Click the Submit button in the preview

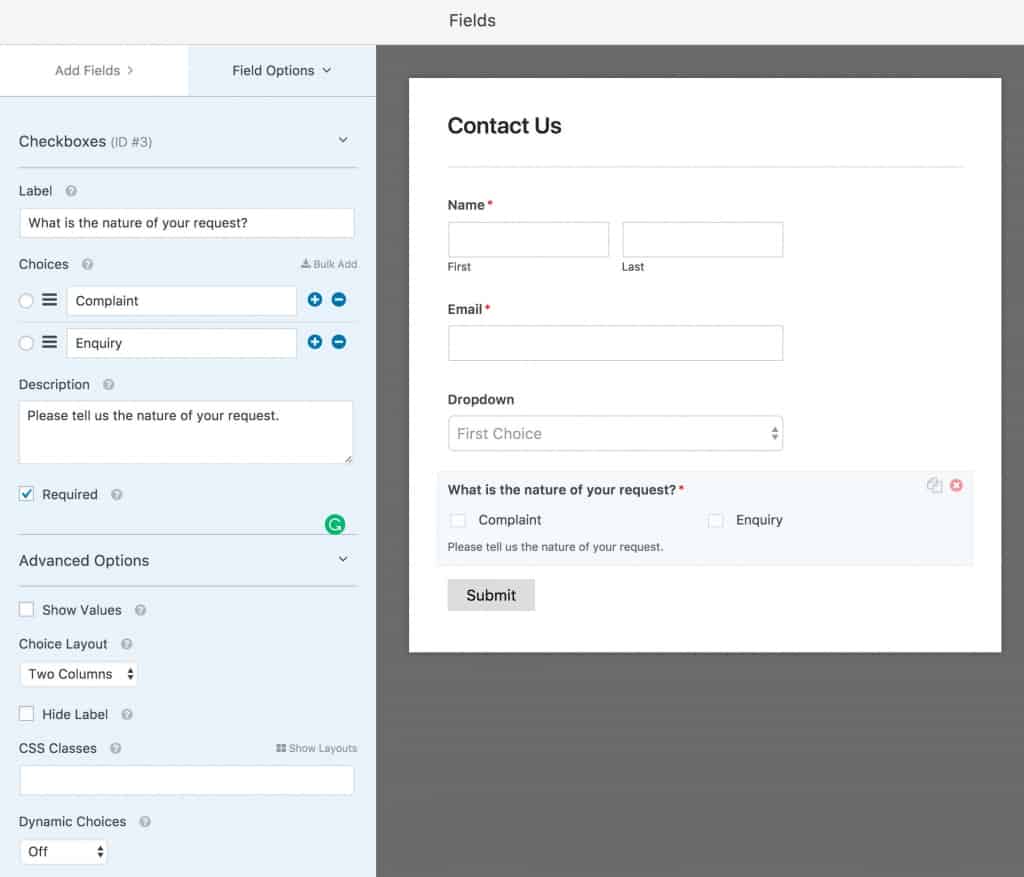coord(491,595)
